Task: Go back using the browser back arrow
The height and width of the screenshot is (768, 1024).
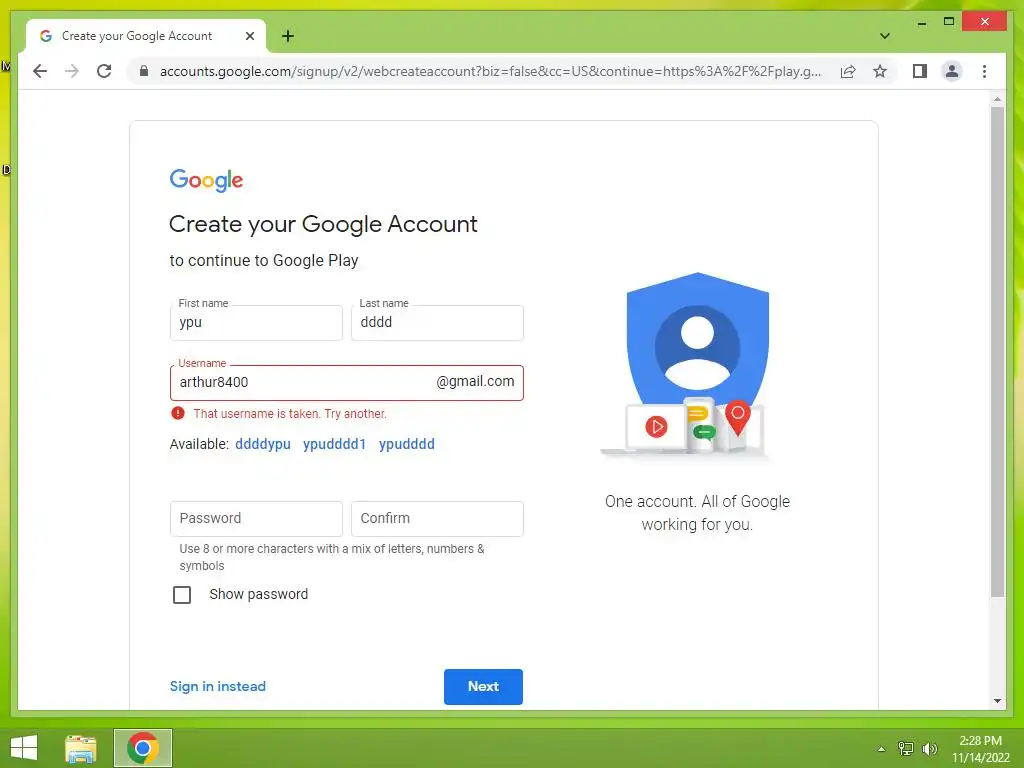Action: pyautogui.click(x=40, y=71)
